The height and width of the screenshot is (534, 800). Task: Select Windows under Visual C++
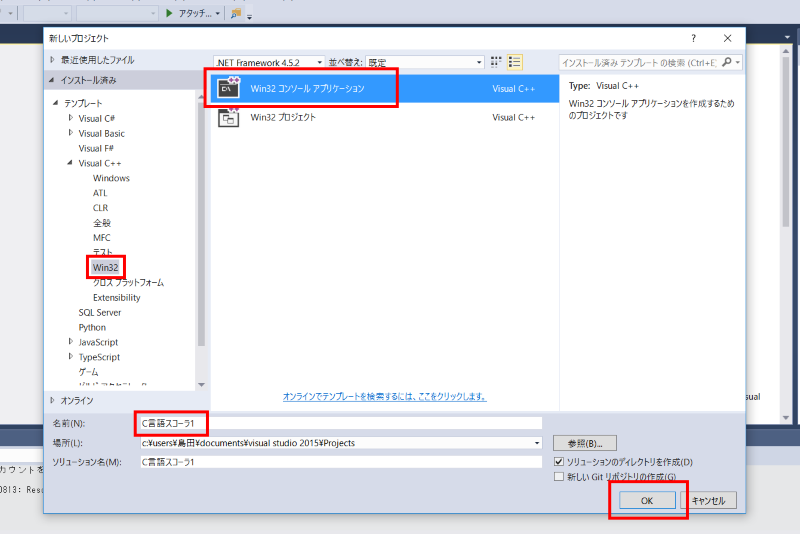coord(111,178)
